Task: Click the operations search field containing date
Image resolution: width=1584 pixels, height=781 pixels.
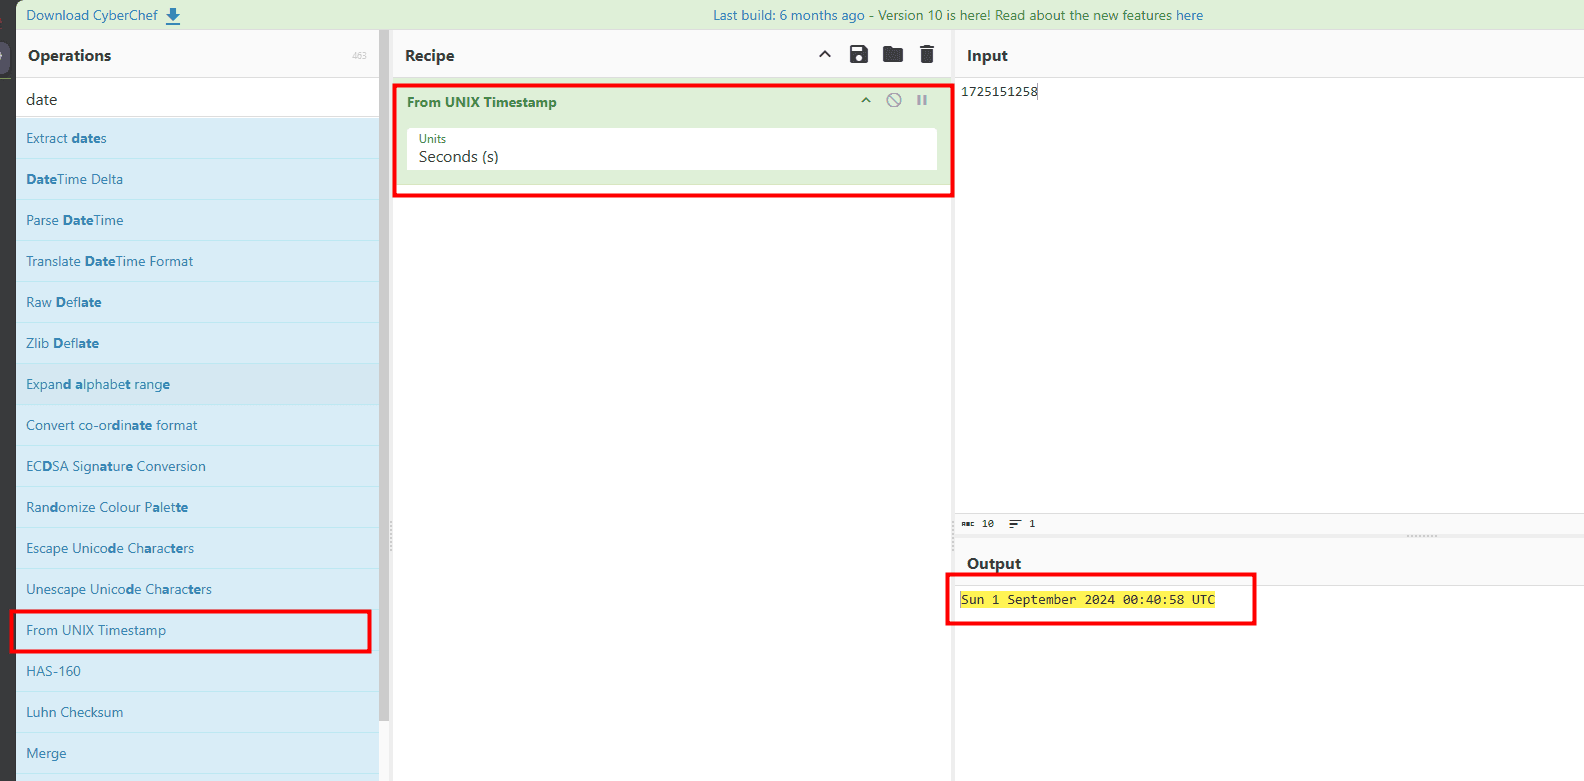Action: tap(197, 99)
